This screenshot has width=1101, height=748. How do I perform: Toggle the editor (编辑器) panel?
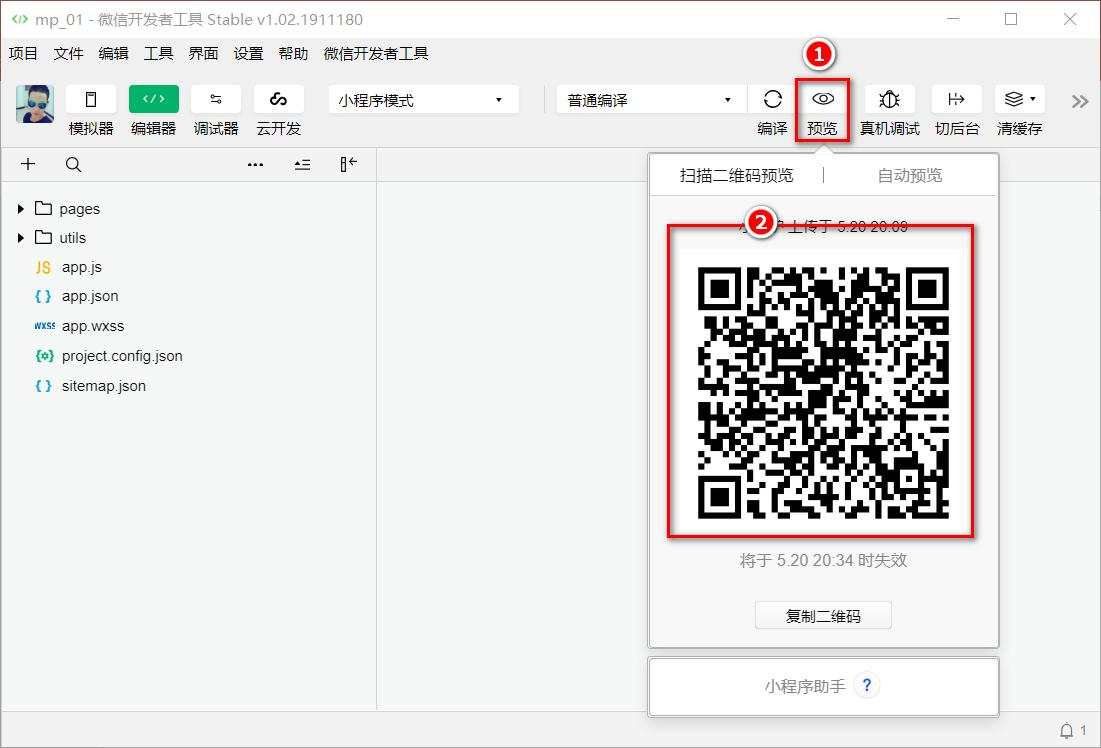(x=153, y=99)
